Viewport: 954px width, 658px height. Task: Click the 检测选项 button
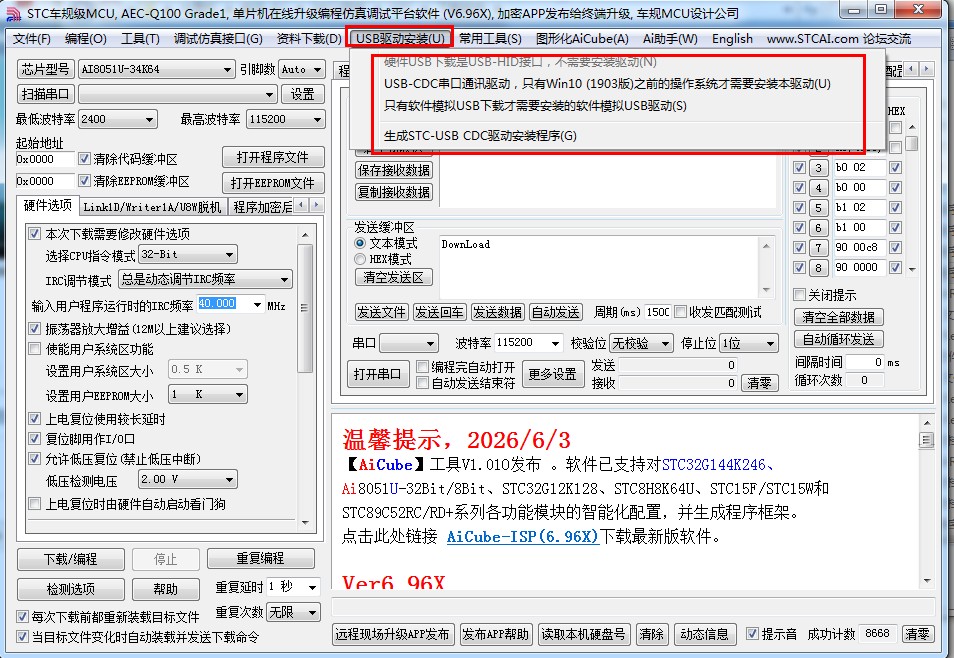[x=71, y=589]
